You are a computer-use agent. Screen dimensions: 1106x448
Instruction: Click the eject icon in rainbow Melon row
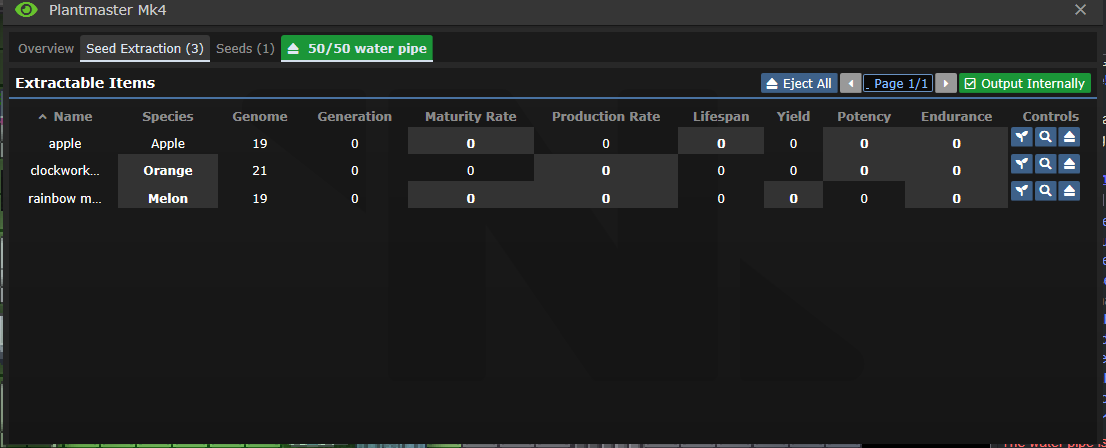click(1069, 190)
